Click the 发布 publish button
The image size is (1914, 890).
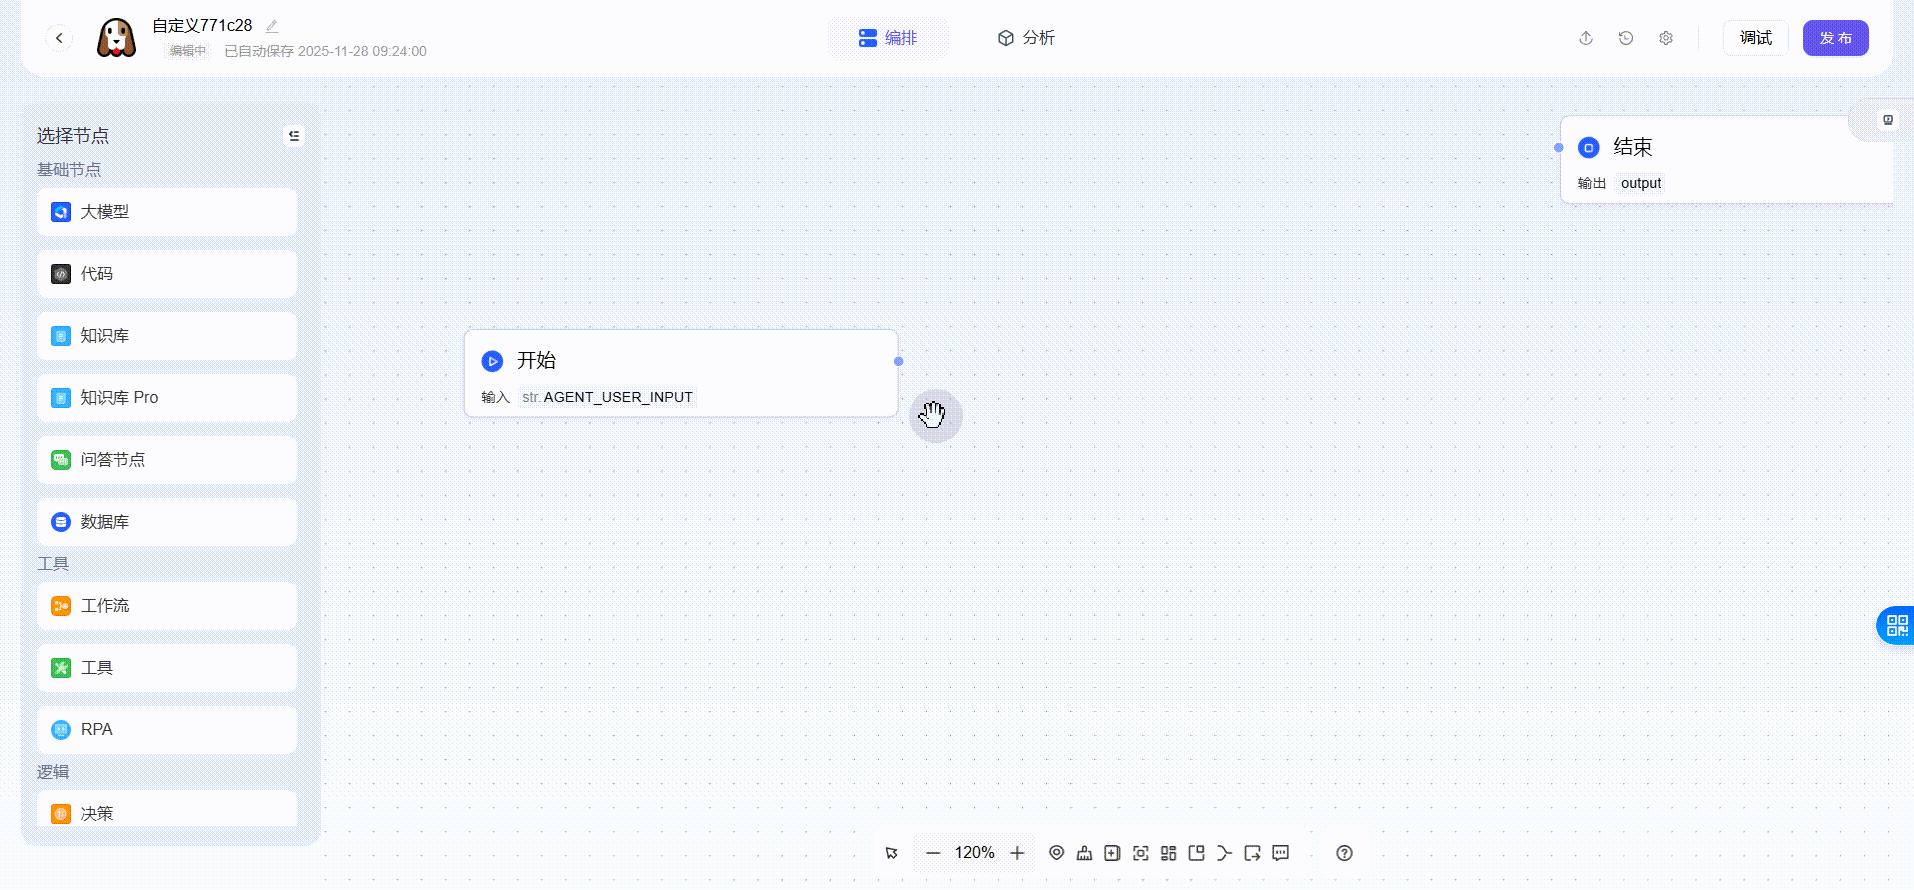[x=1835, y=38]
